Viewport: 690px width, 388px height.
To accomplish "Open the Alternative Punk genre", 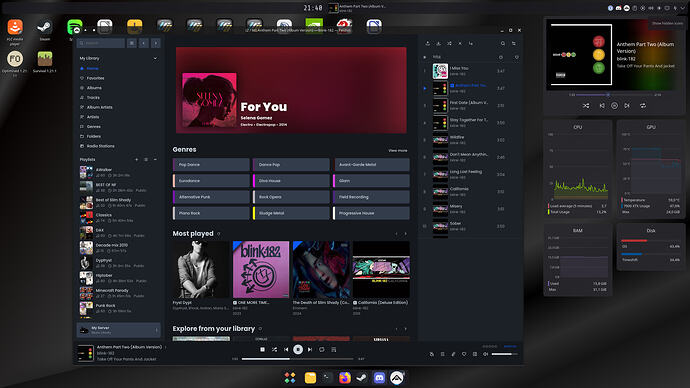I will 211,197.
